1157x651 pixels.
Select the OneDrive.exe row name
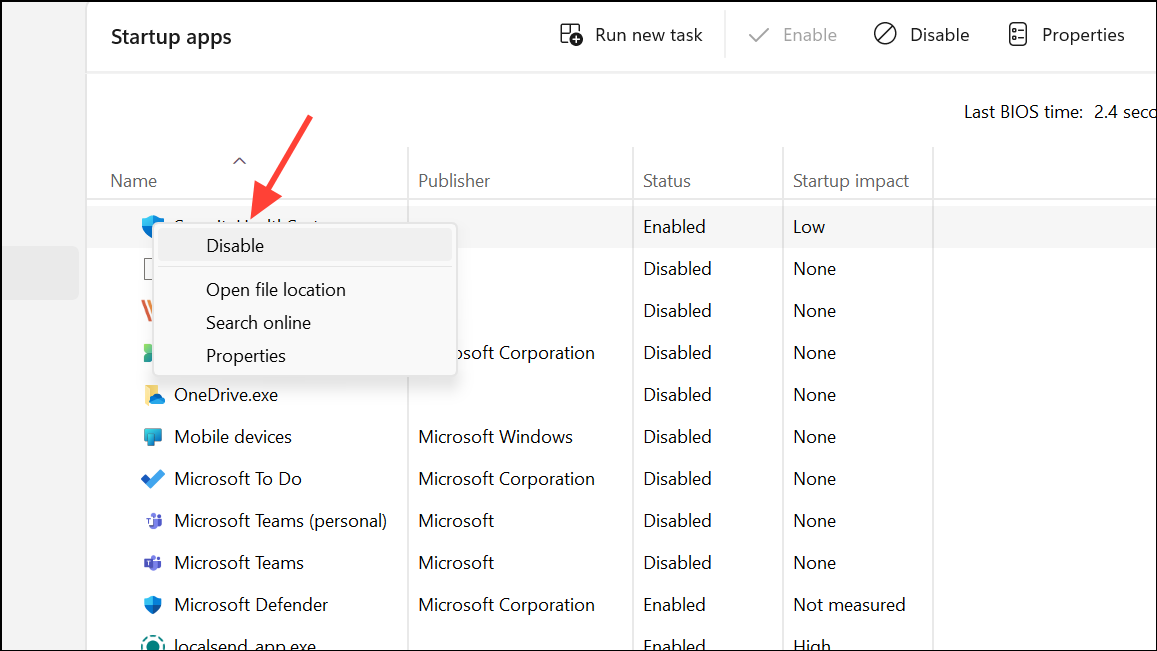(x=226, y=395)
